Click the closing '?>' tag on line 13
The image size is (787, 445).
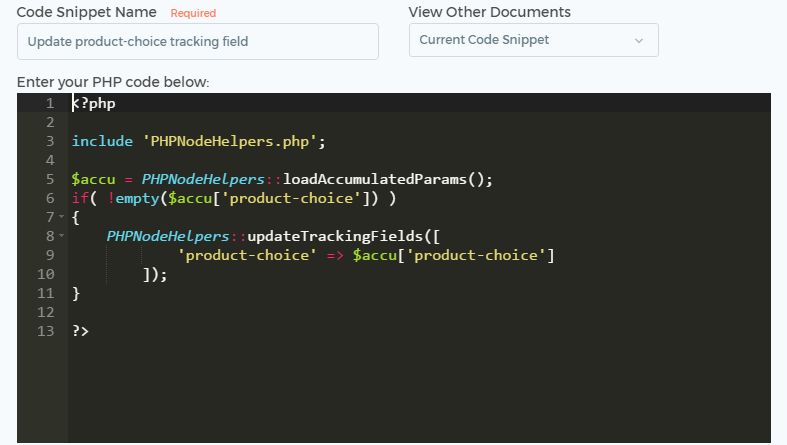pyautogui.click(x=80, y=331)
